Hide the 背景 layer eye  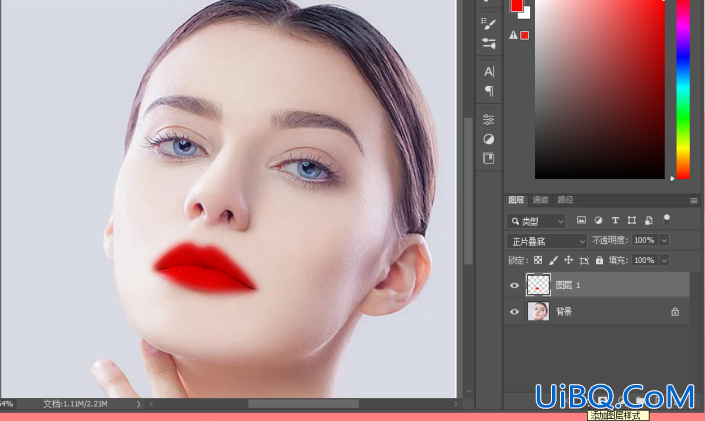[x=514, y=311]
